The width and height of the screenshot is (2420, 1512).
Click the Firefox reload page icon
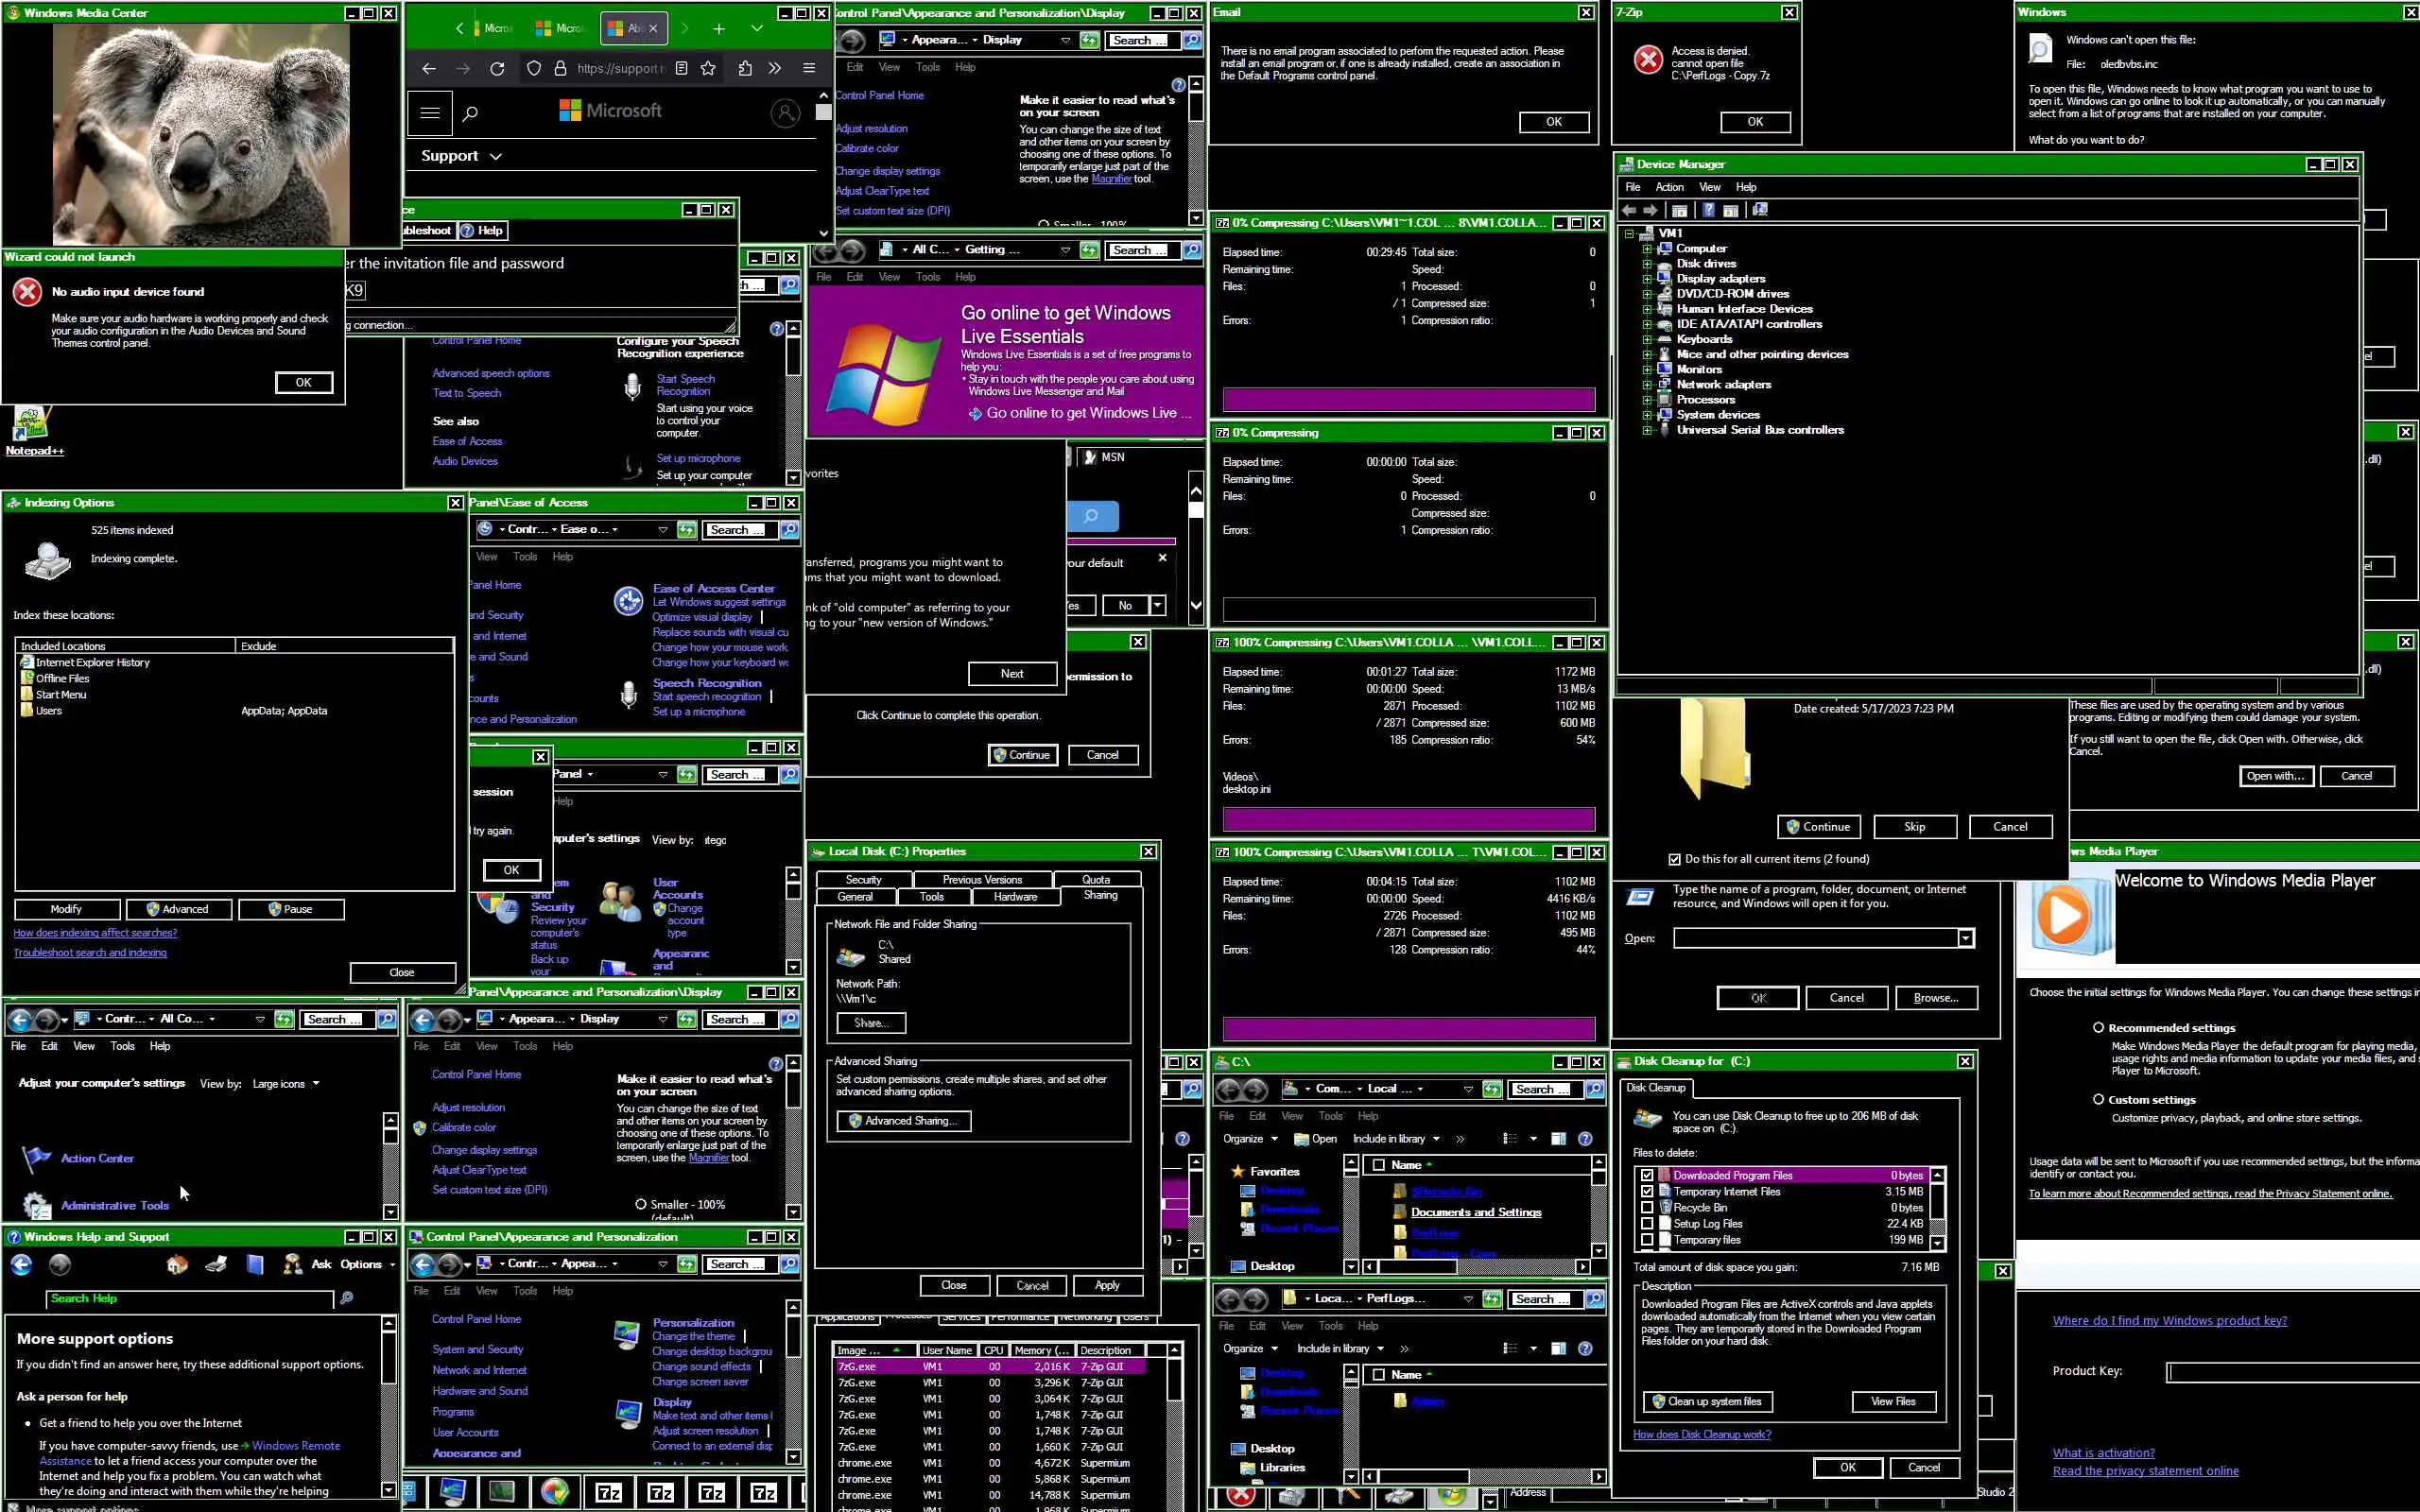pyautogui.click(x=497, y=68)
